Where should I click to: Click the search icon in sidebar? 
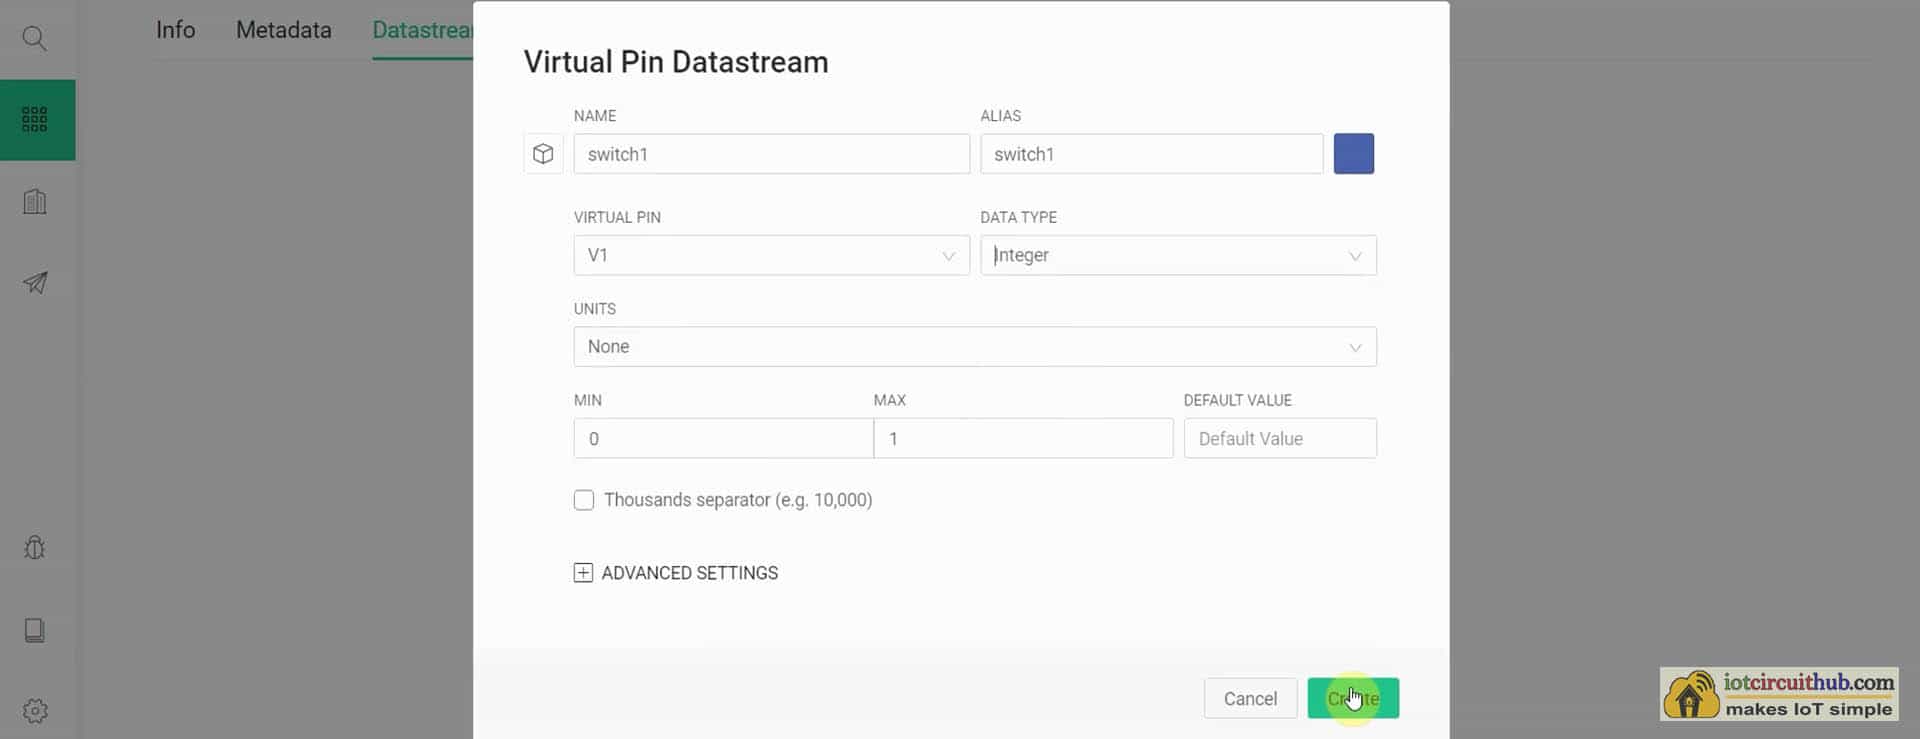click(x=35, y=39)
